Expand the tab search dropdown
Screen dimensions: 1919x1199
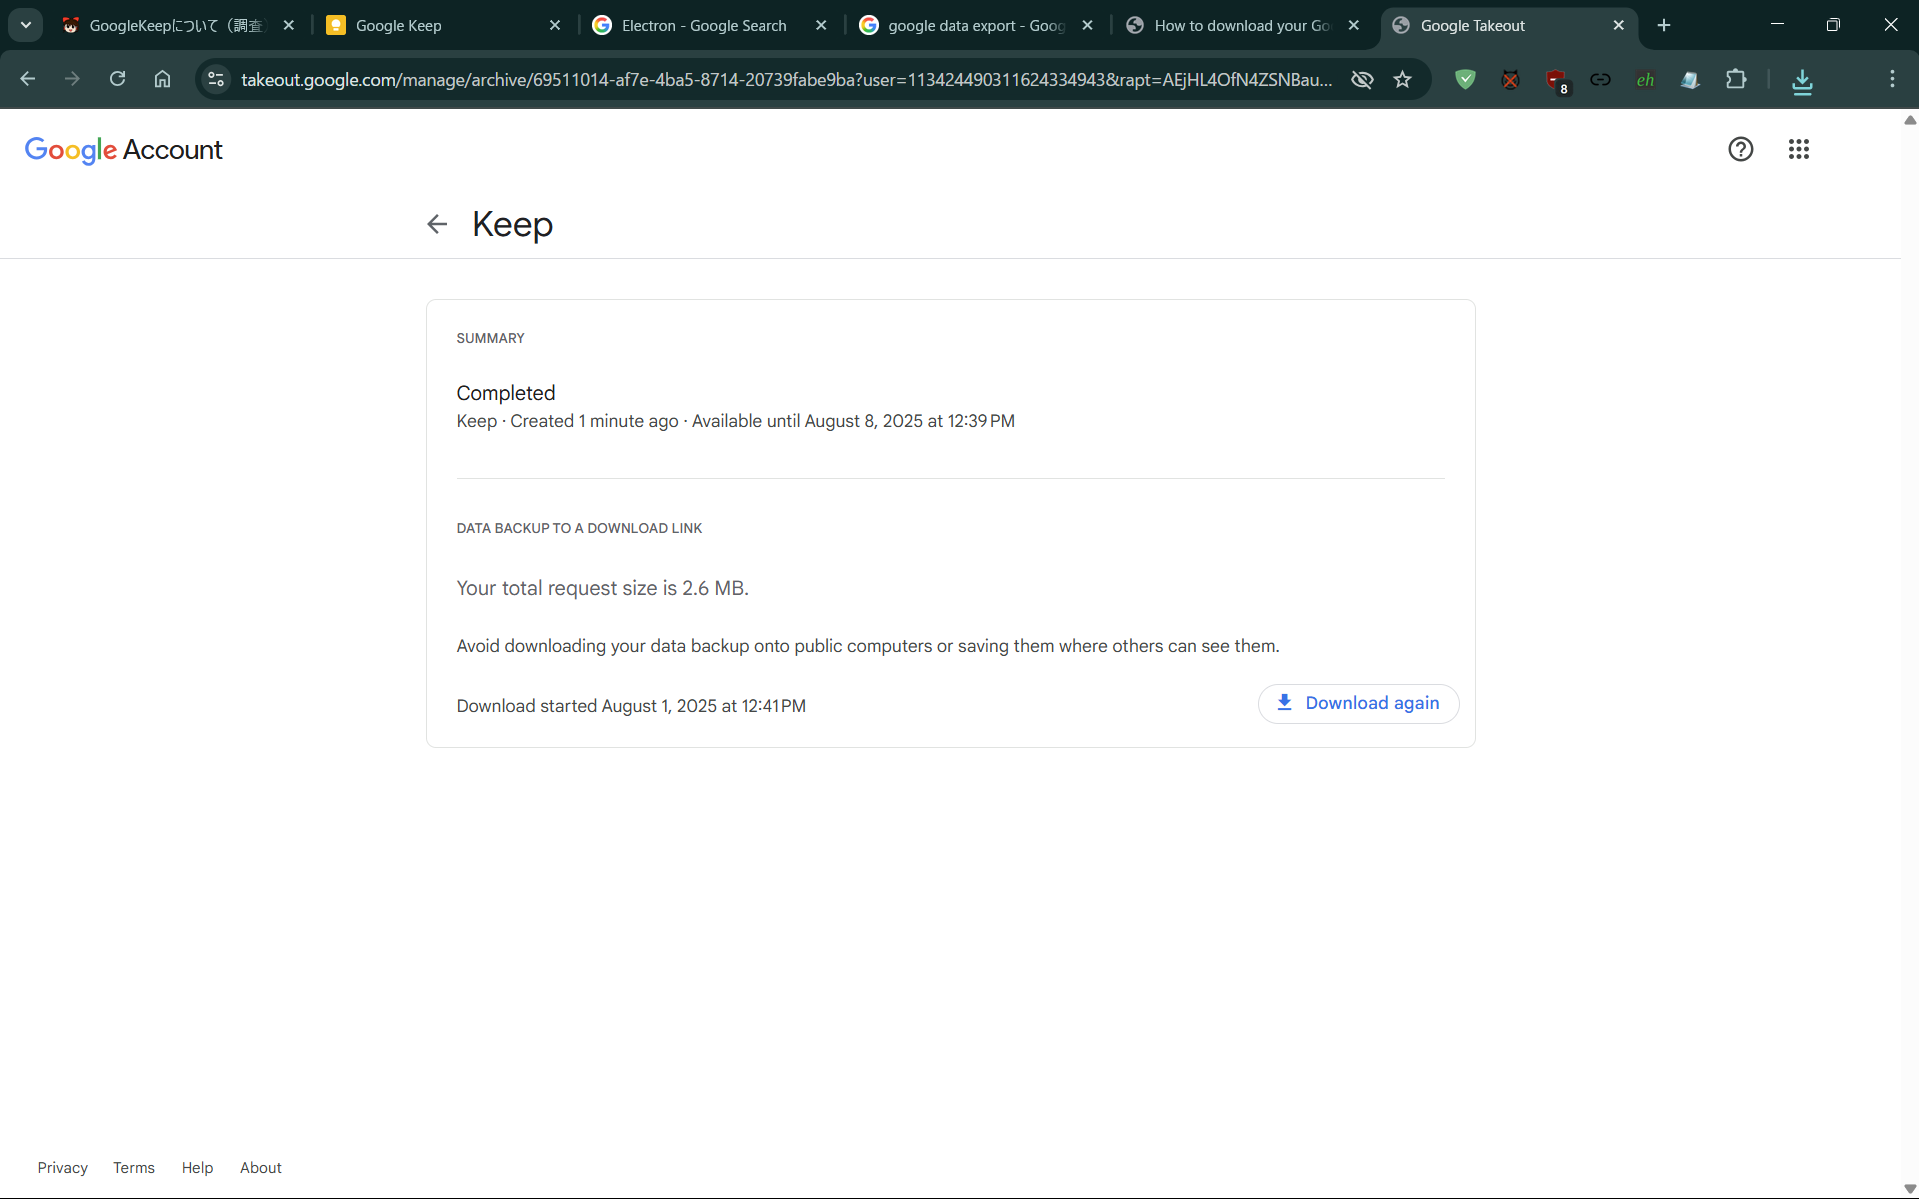pyautogui.click(x=26, y=25)
